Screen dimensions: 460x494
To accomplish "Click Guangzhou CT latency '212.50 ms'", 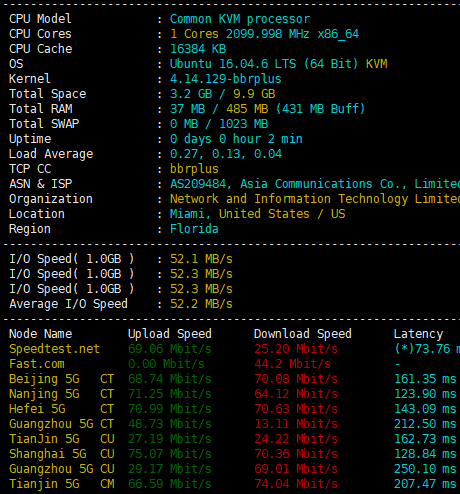I will tap(425, 424).
